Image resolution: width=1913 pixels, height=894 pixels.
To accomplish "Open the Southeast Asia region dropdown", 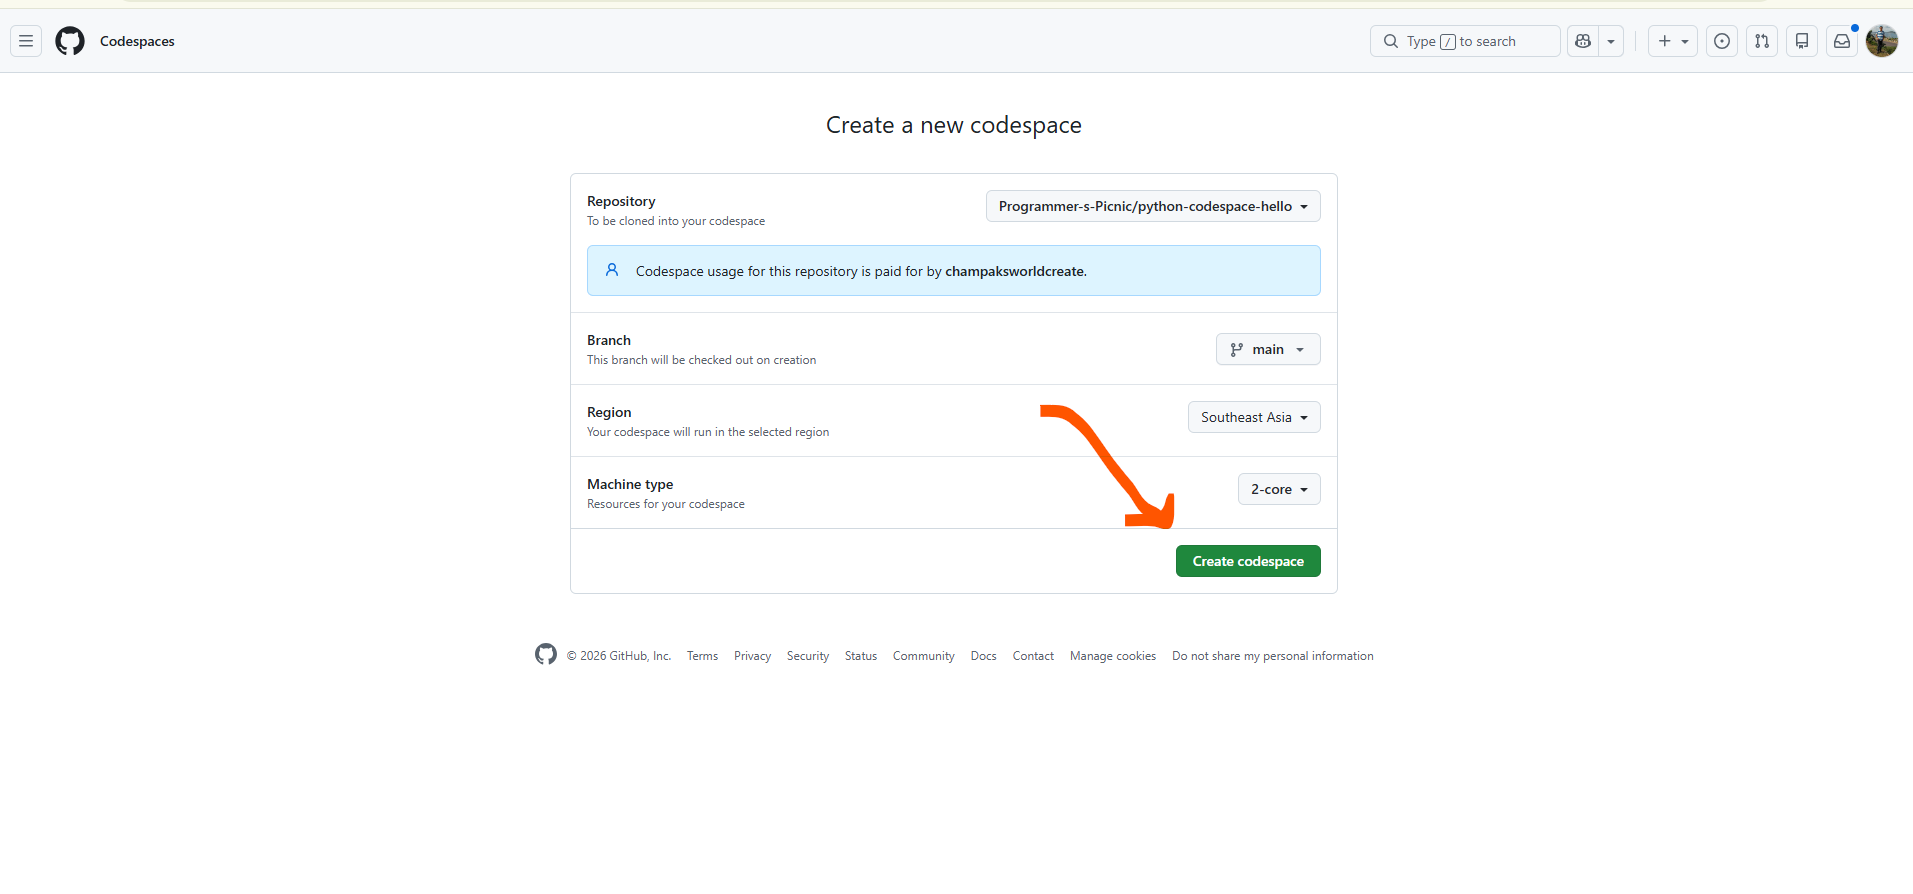I will [1254, 417].
